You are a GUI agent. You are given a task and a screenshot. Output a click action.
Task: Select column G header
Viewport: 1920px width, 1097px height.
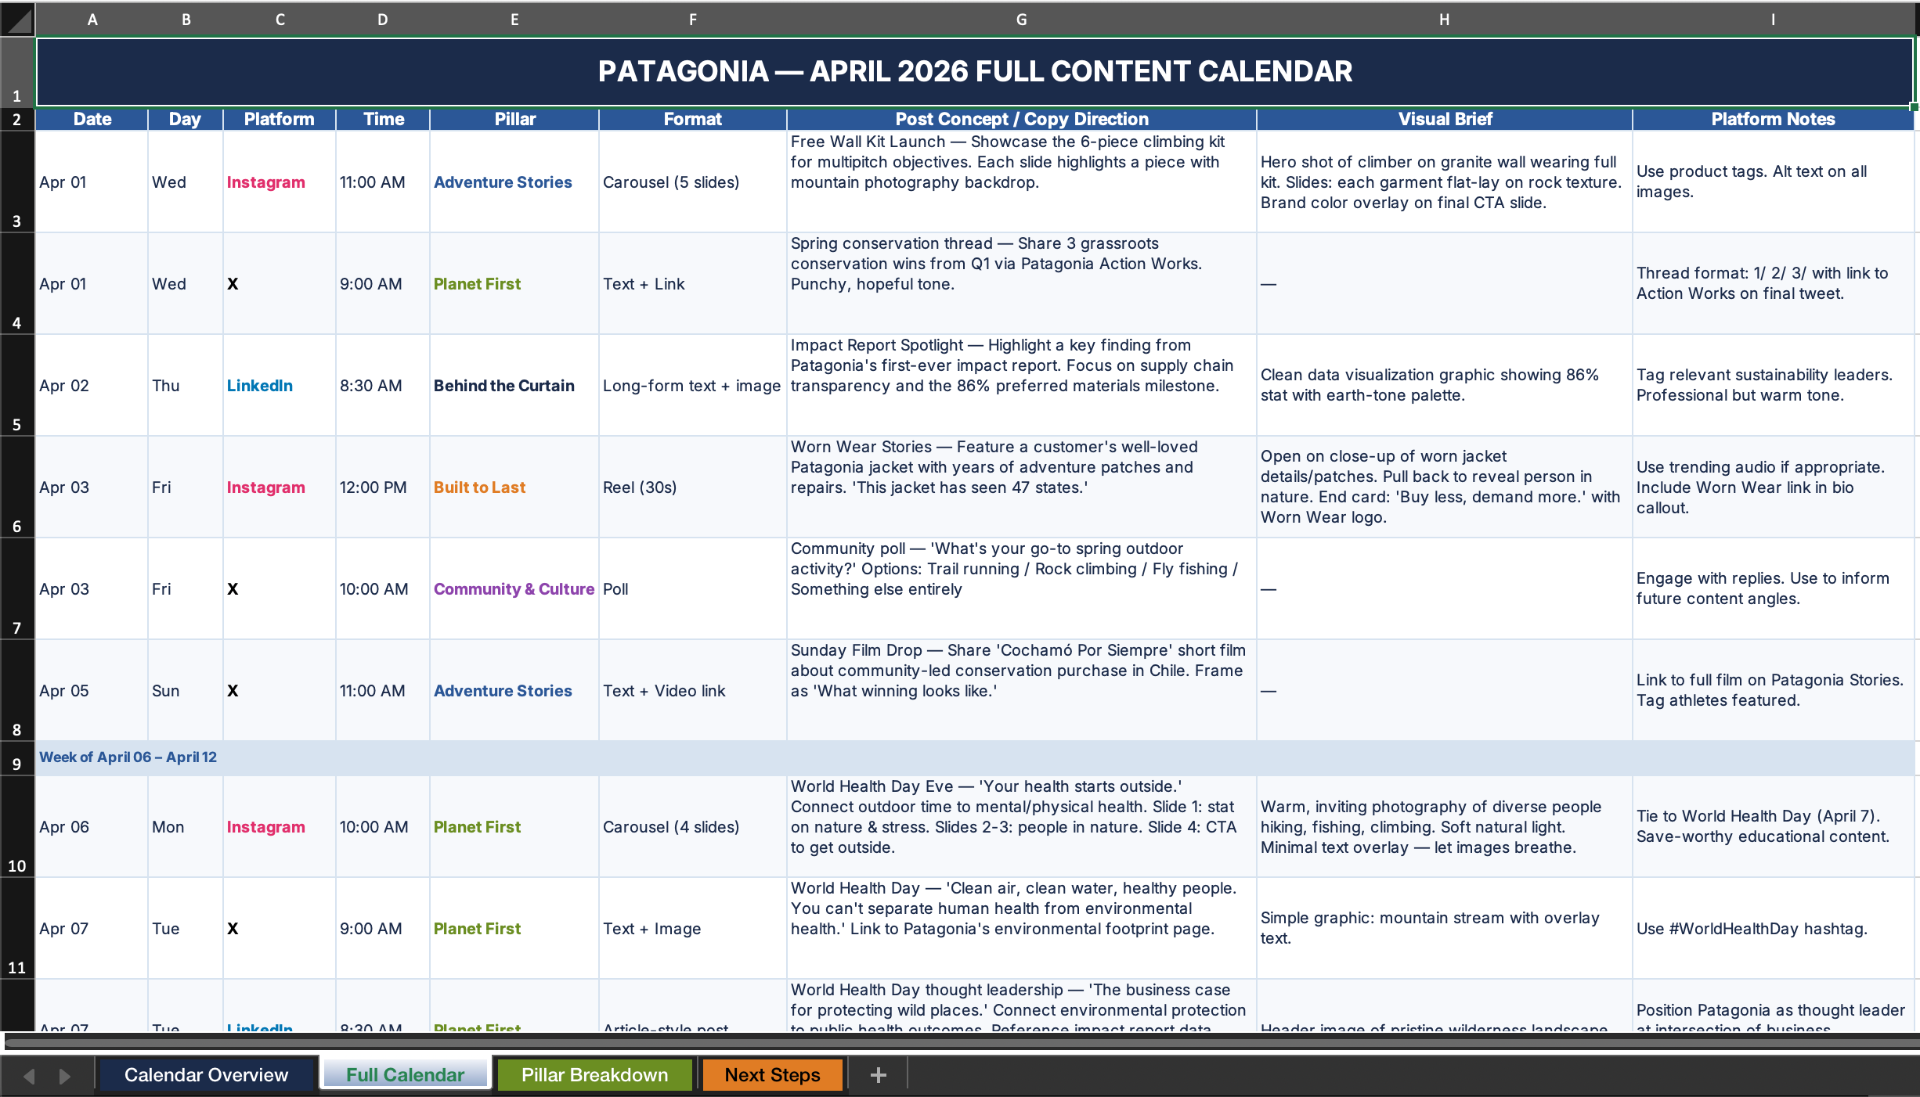click(x=1021, y=19)
